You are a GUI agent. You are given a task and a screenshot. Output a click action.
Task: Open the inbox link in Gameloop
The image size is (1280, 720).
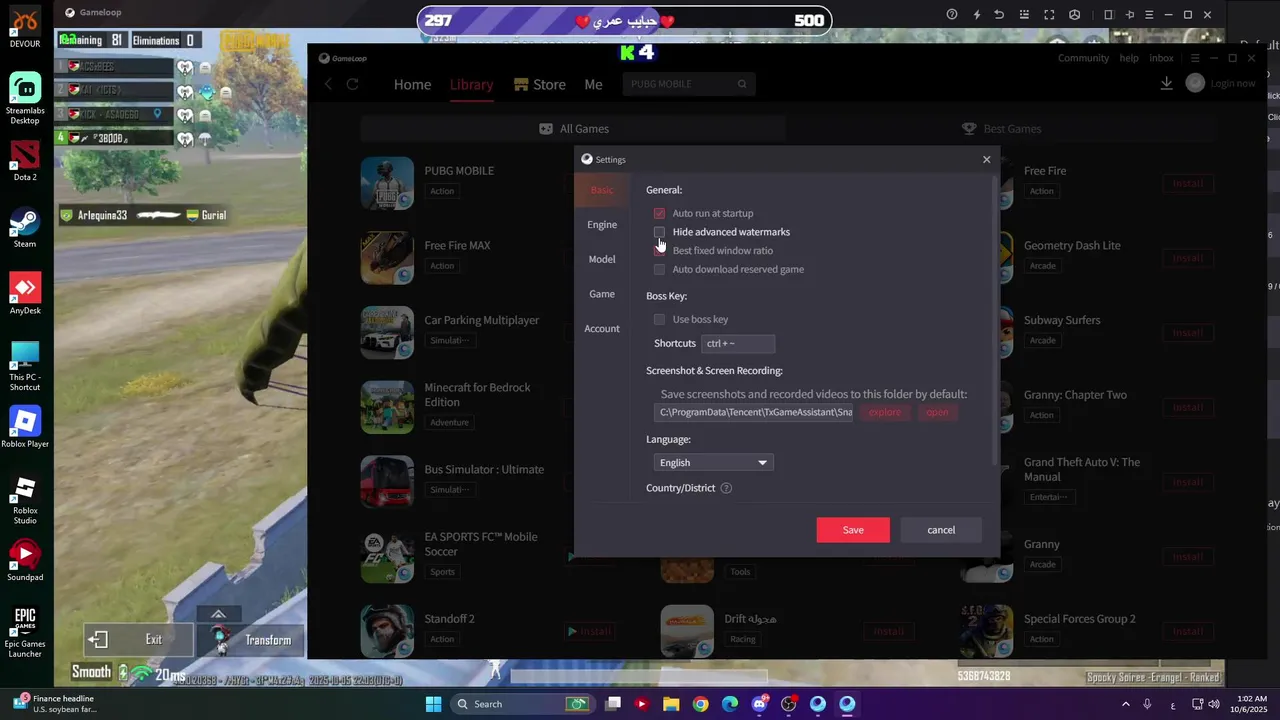[x=1161, y=58]
